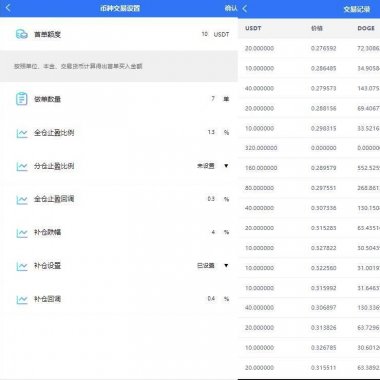Edit the 做单数量 value 7

pyautogui.click(x=213, y=99)
